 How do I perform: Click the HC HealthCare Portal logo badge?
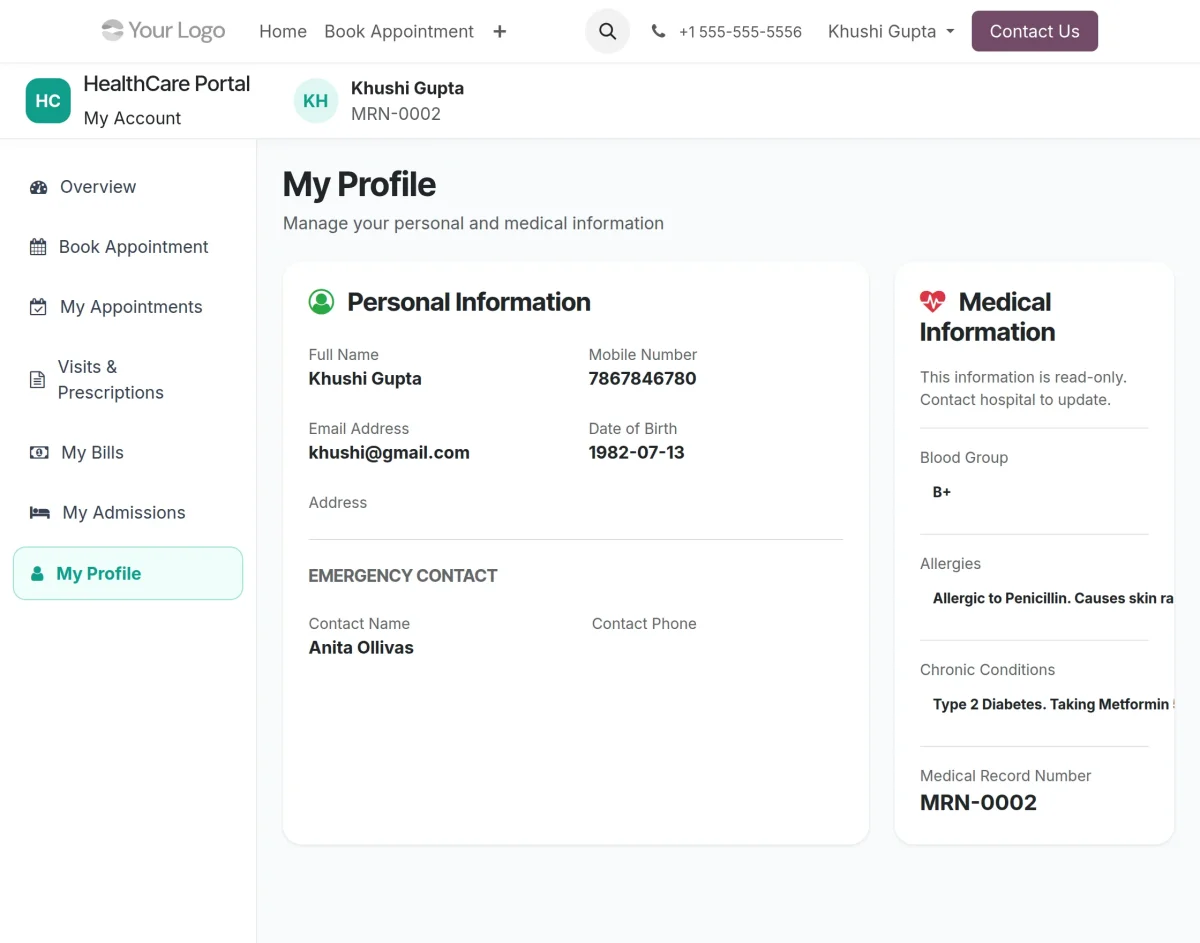click(48, 101)
